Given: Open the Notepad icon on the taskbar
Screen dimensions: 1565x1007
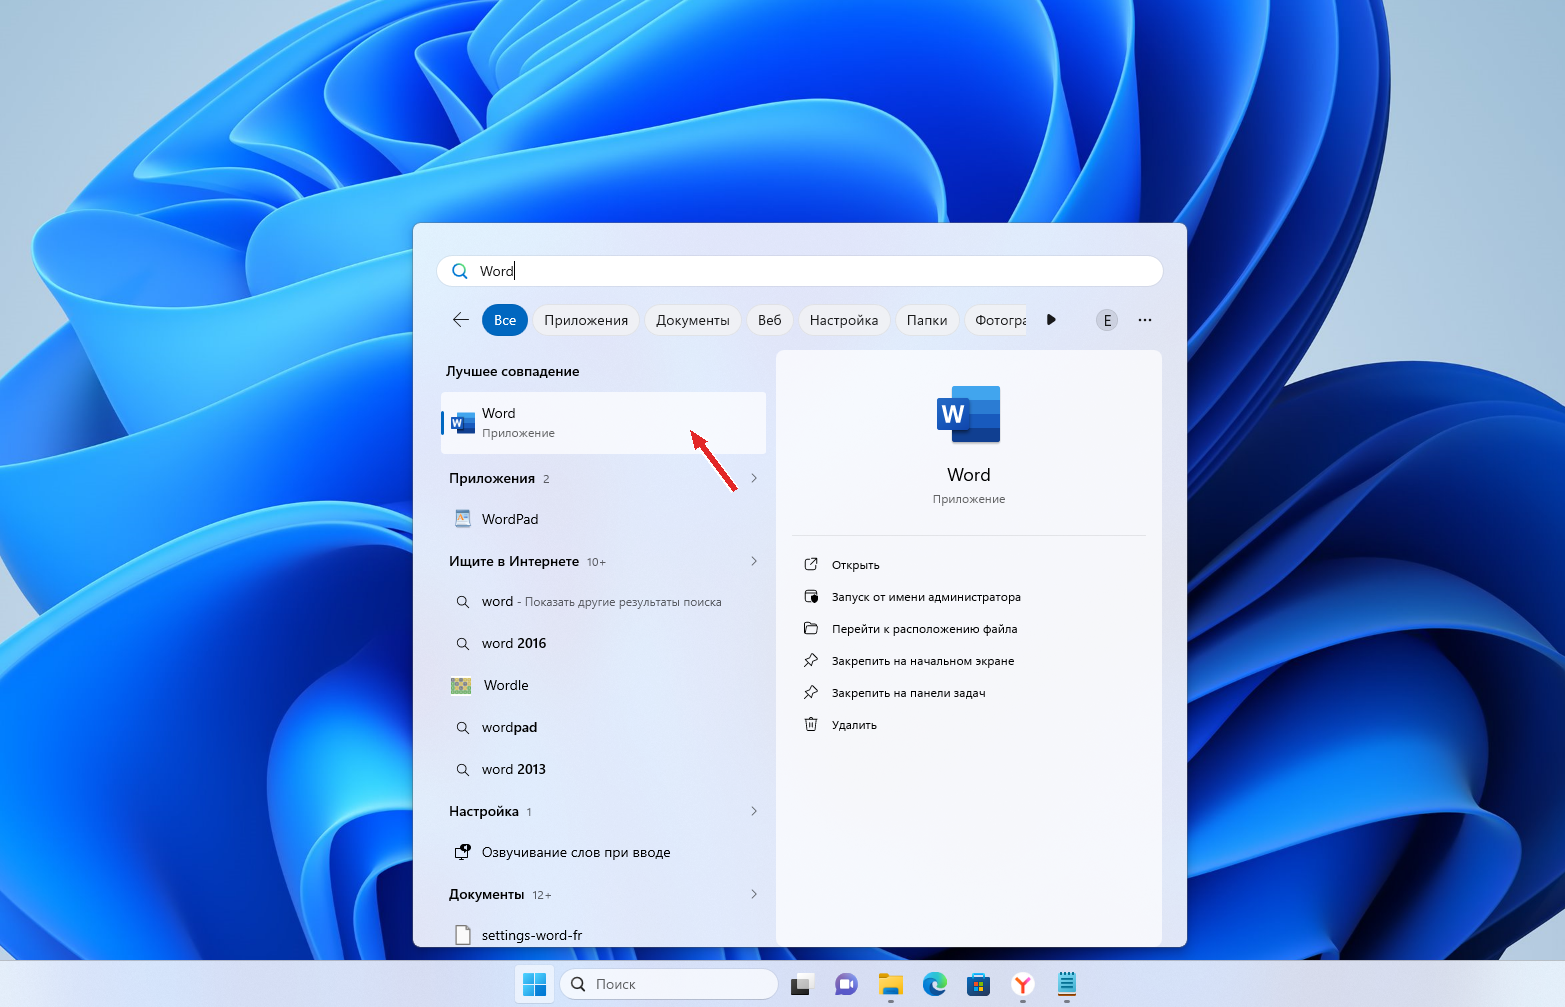Looking at the screenshot, I should (x=1067, y=984).
